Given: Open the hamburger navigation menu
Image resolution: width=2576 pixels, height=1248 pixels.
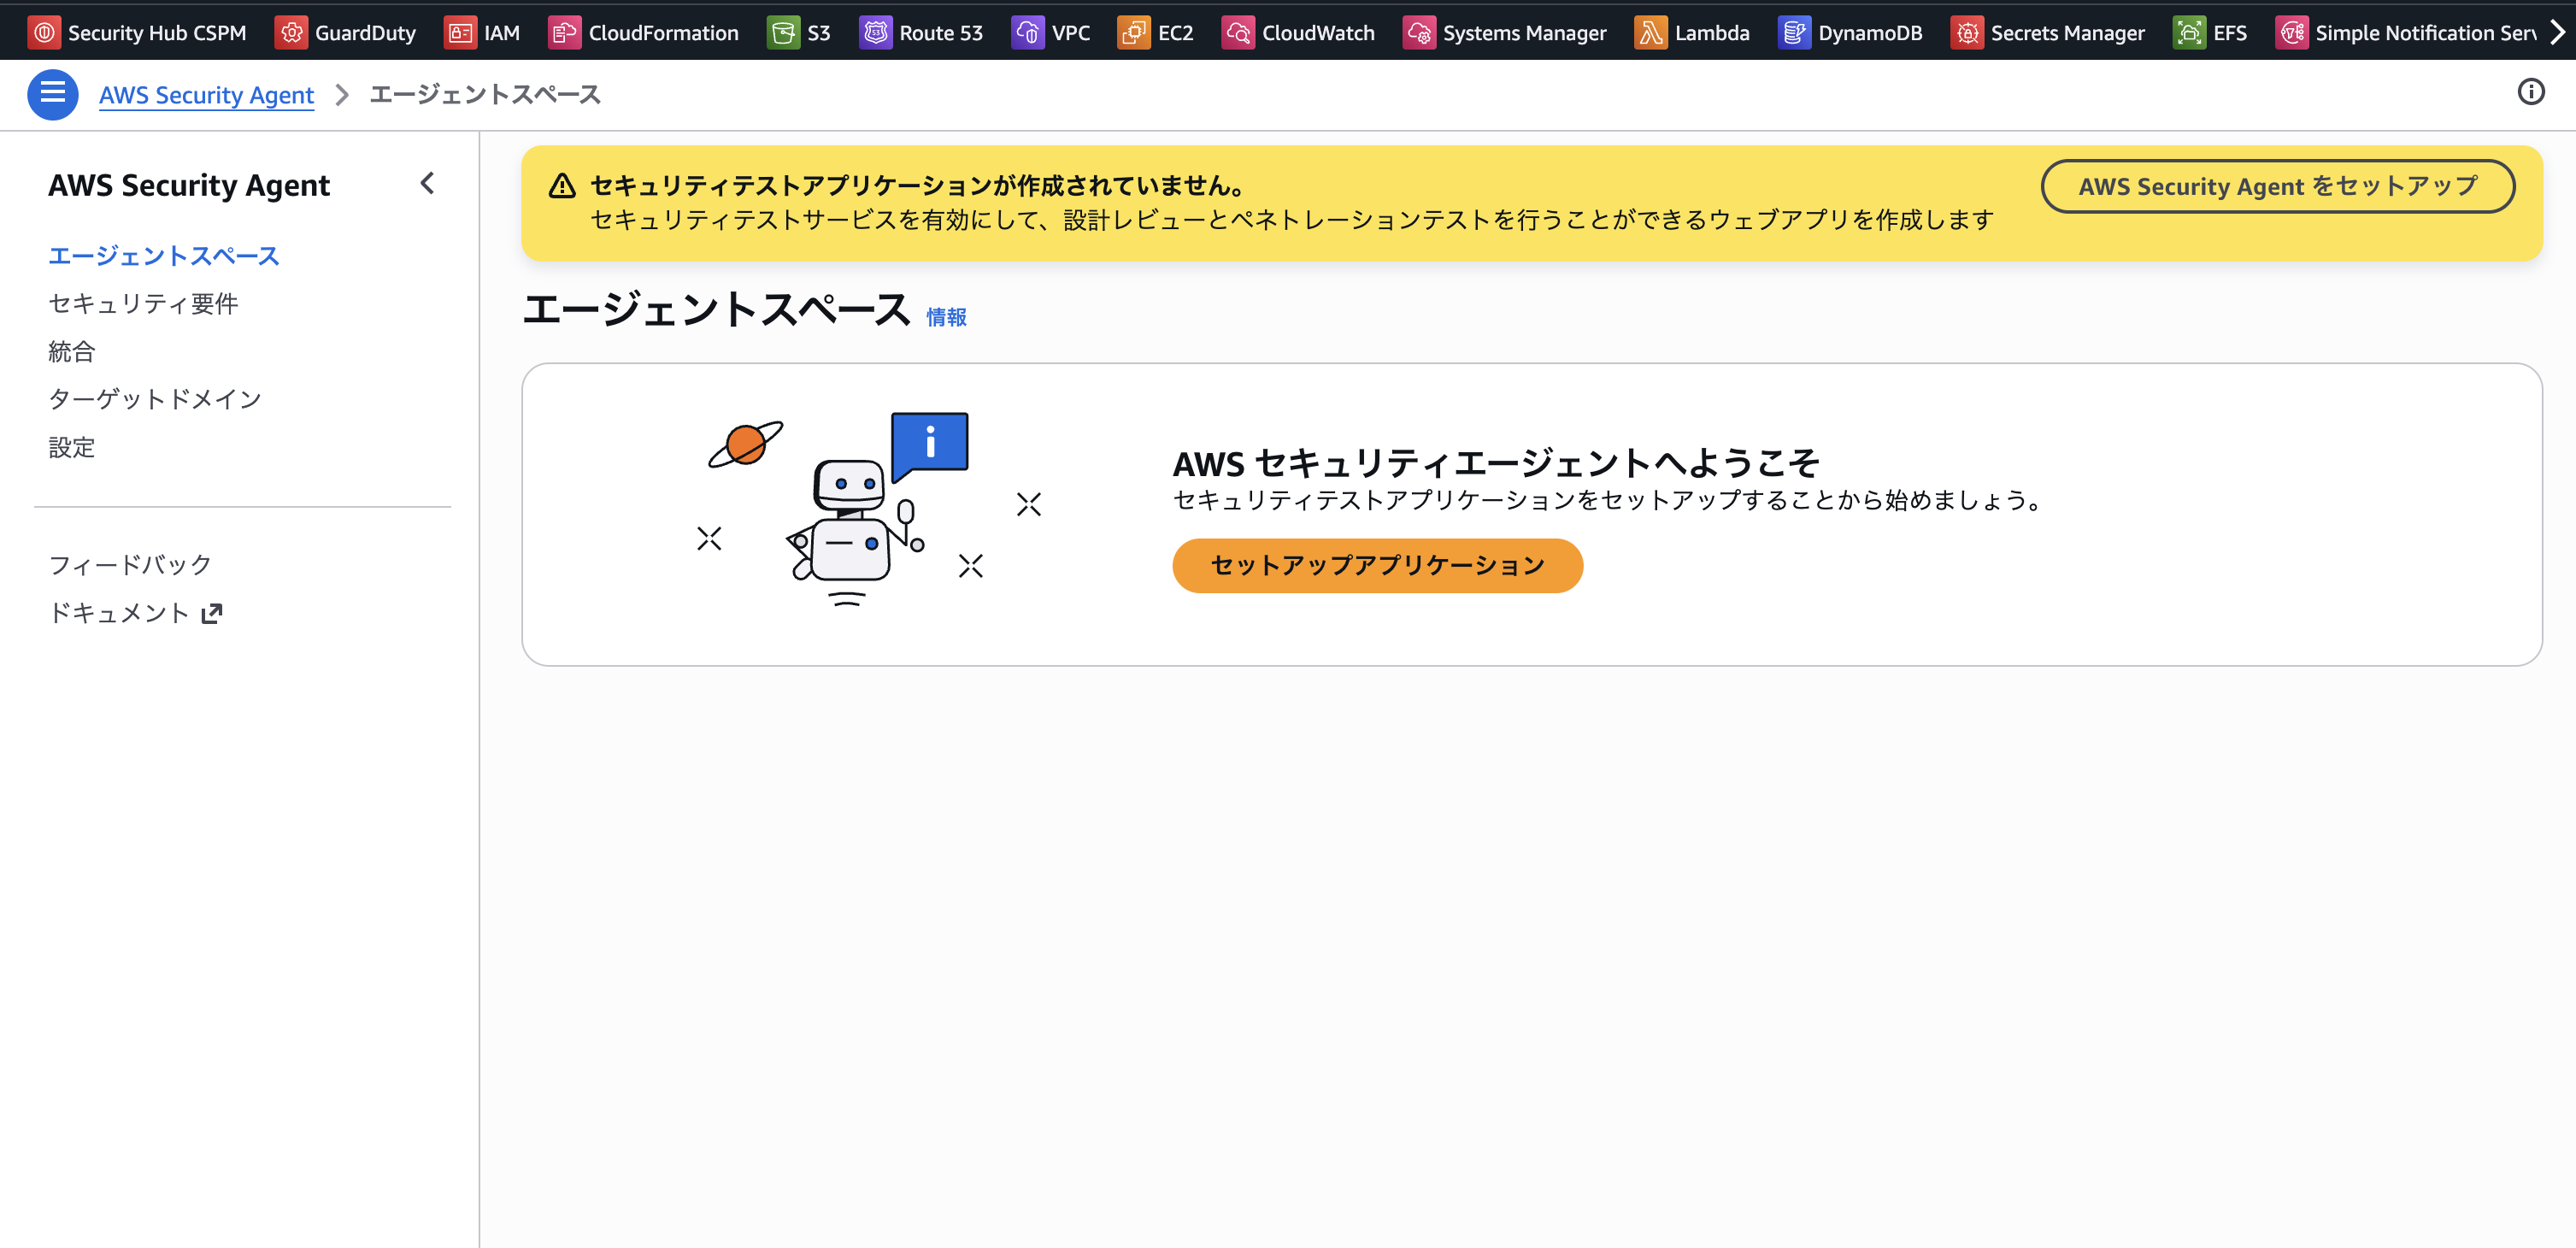Looking at the screenshot, I should click(x=52, y=94).
